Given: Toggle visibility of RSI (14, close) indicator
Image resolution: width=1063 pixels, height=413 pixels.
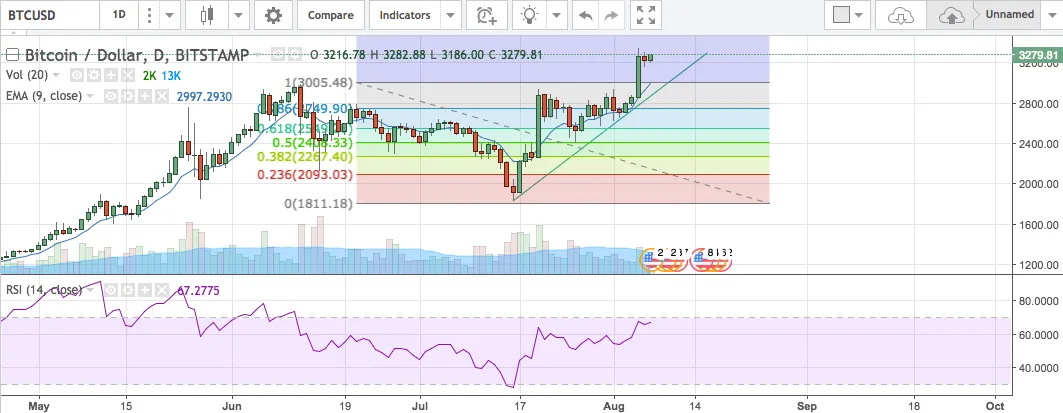Looking at the screenshot, I should coord(111,290).
